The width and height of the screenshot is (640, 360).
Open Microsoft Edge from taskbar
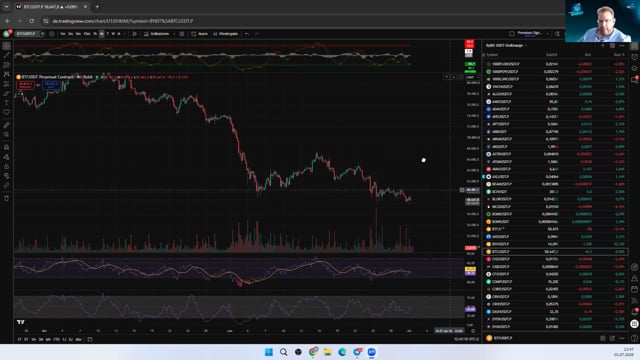342,352
